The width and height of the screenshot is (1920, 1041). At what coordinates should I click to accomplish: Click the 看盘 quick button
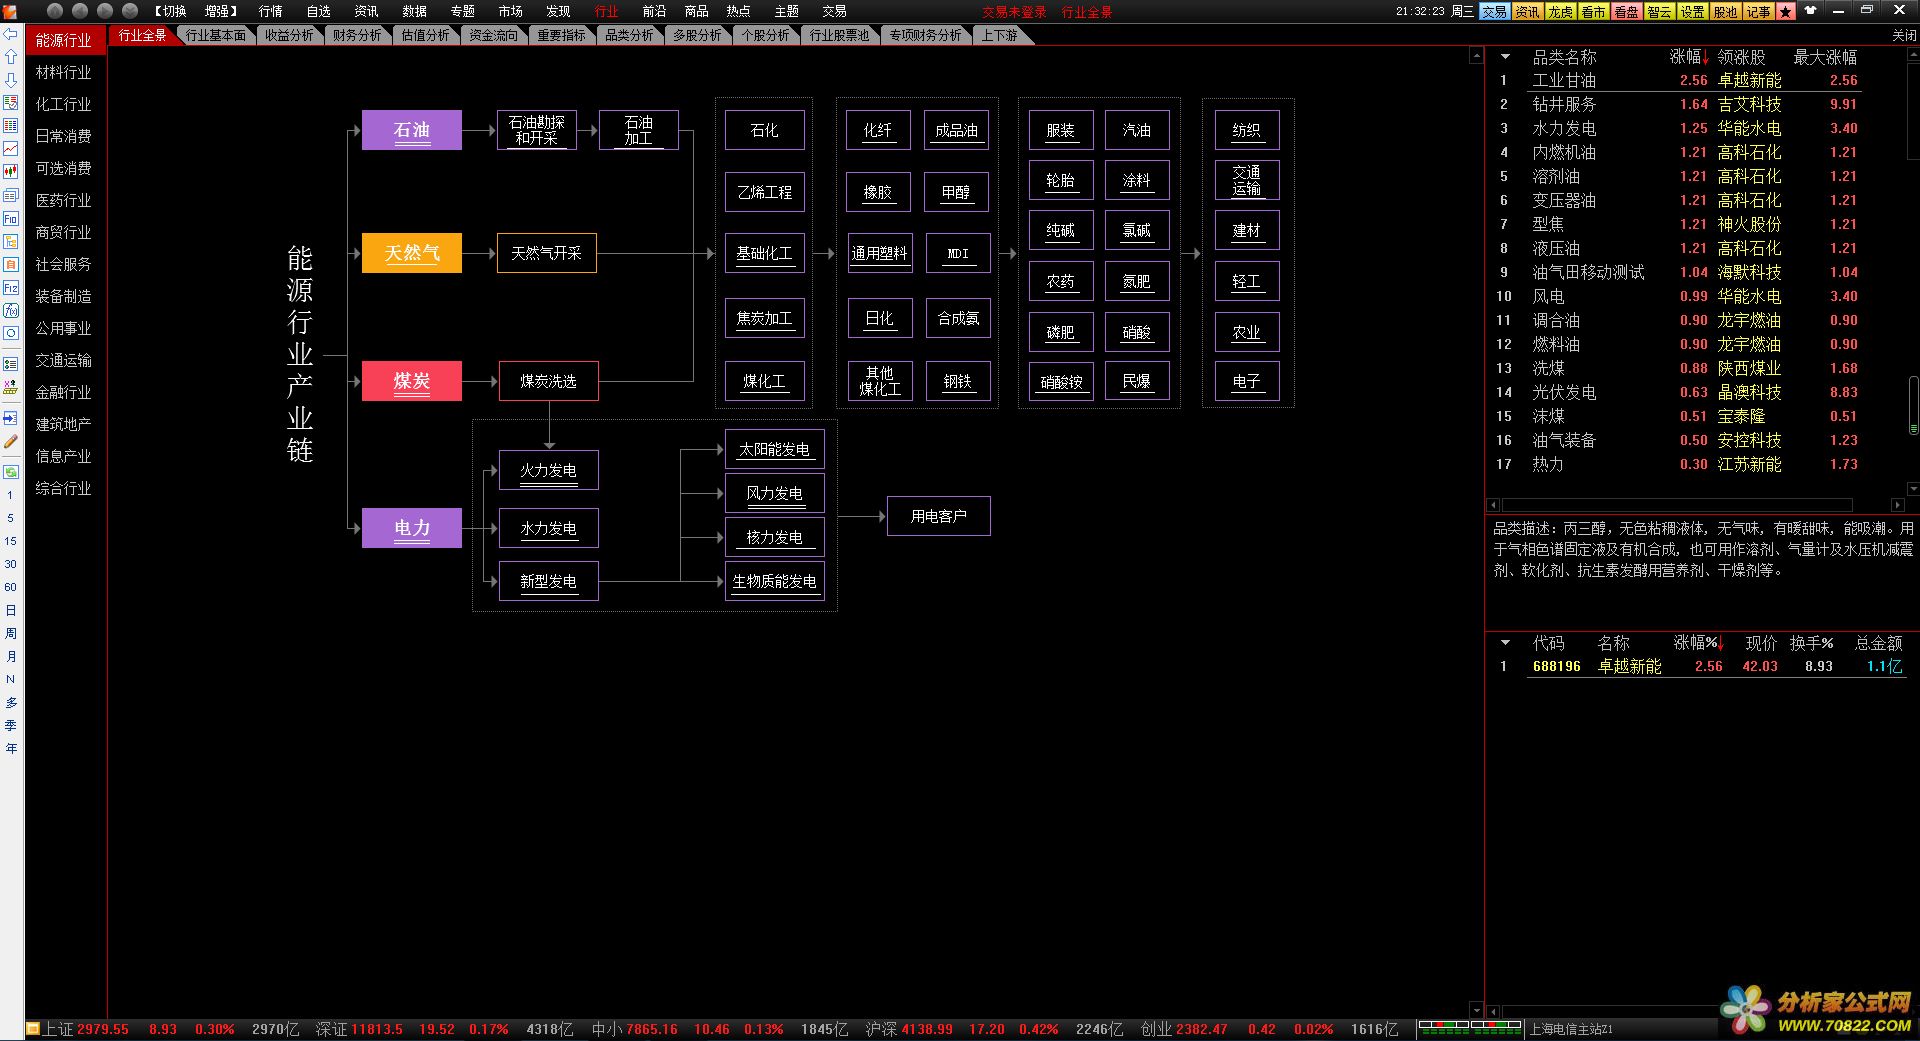pyautogui.click(x=1626, y=12)
